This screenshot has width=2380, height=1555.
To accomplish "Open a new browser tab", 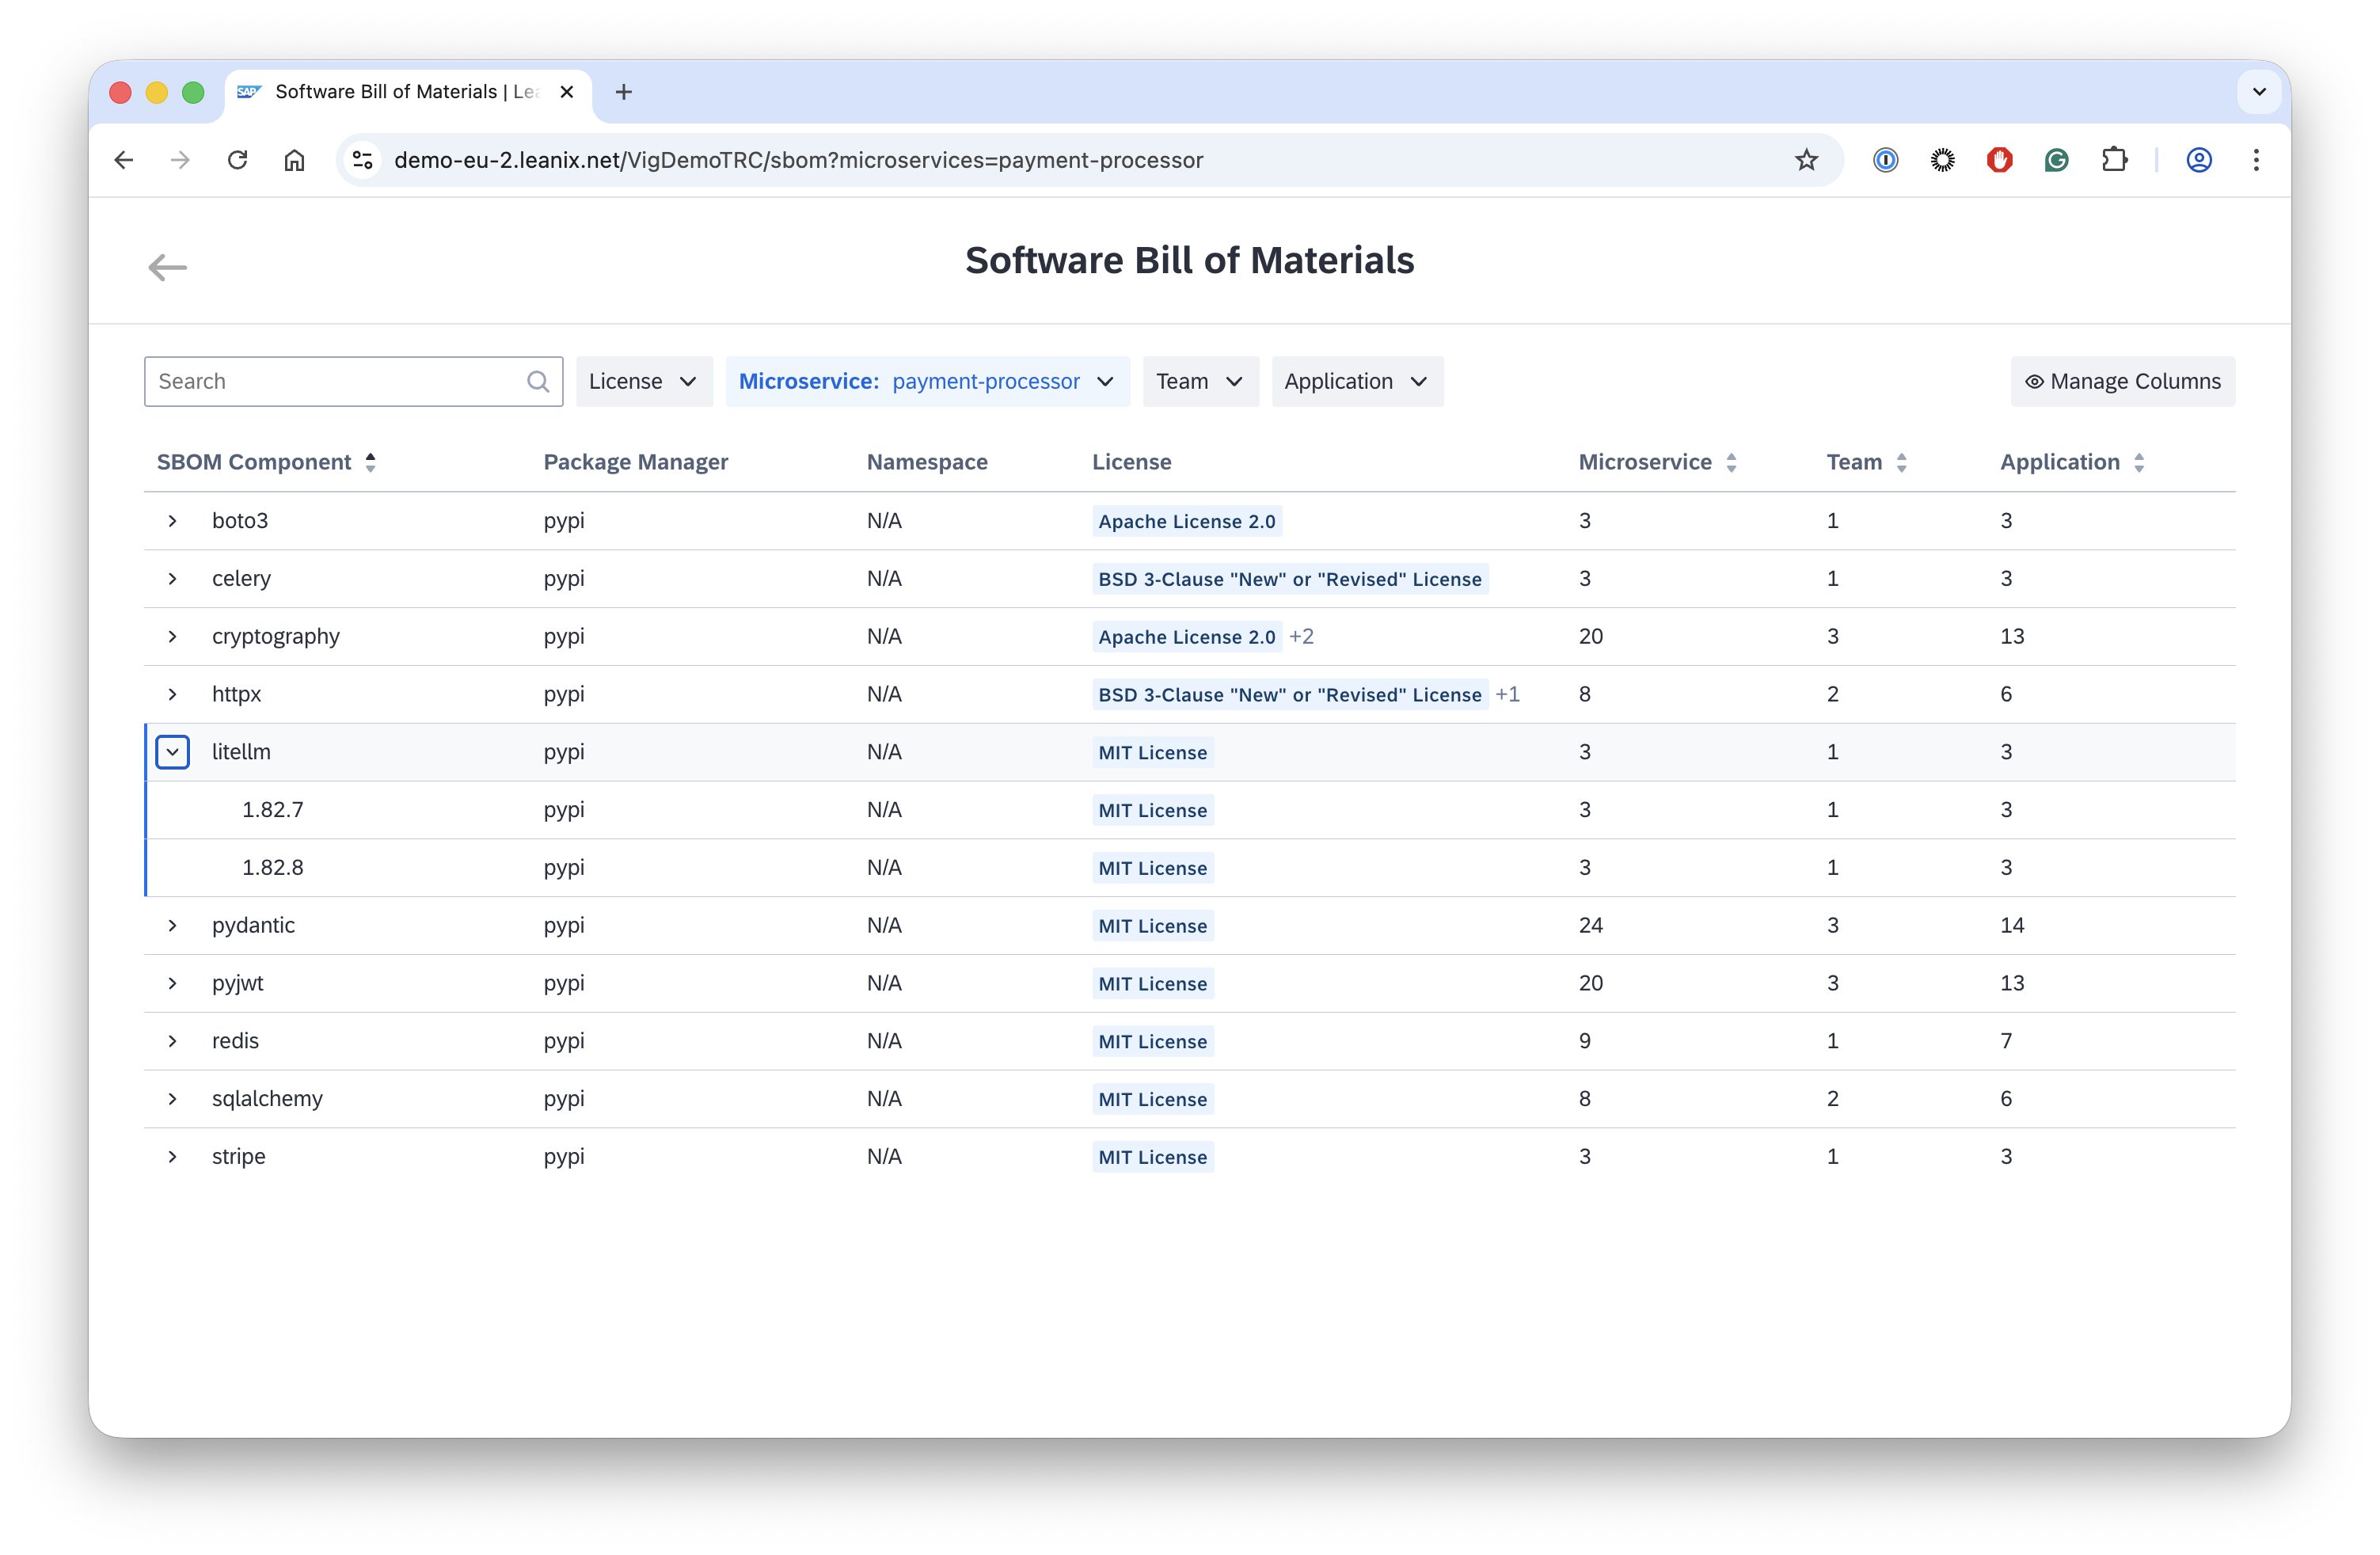I will click(623, 92).
